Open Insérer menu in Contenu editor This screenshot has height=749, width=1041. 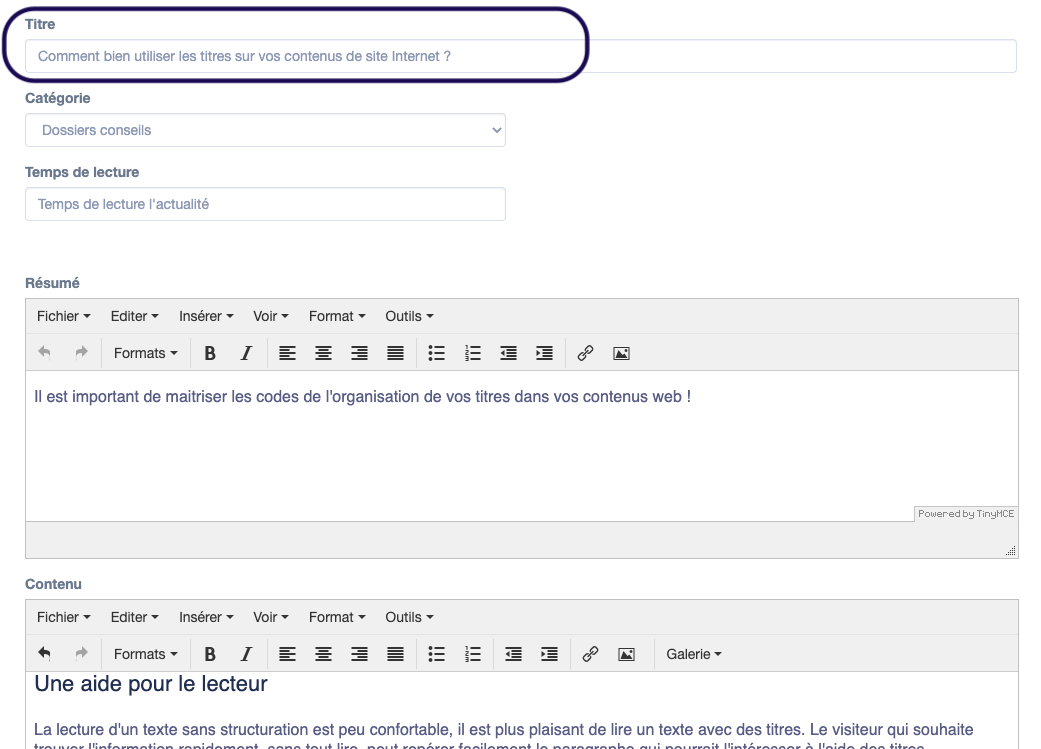coord(206,617)
